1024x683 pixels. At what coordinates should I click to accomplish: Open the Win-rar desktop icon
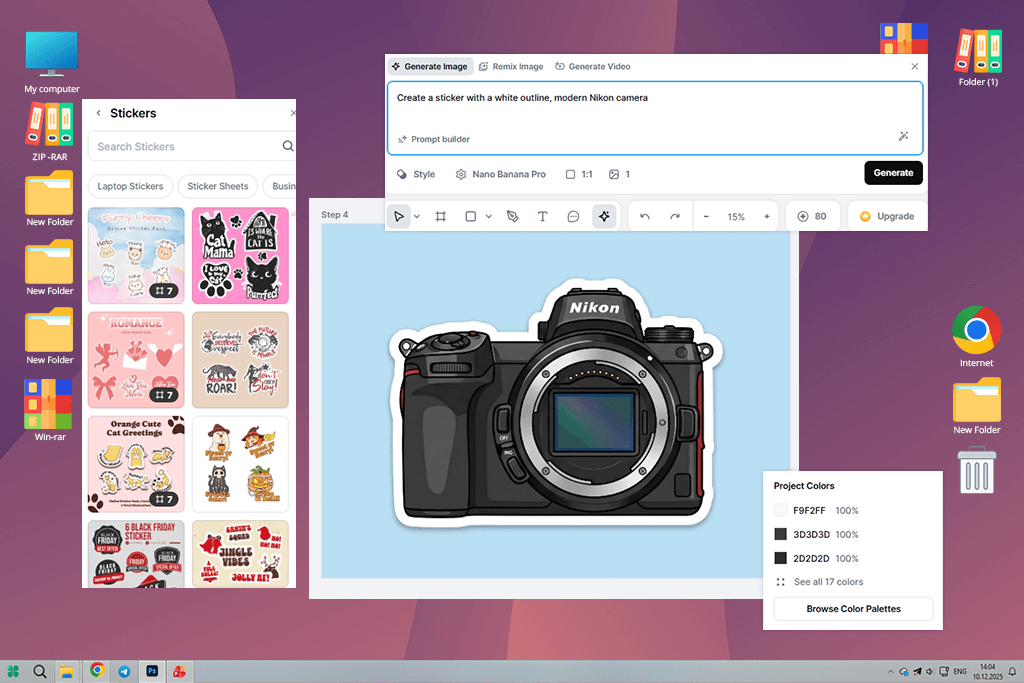click(50, 410)
